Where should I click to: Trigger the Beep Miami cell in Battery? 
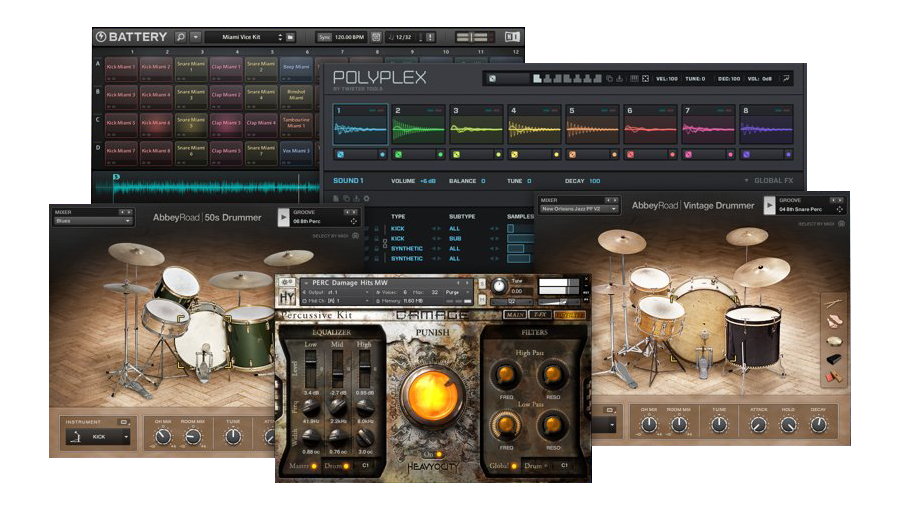click(x=296, y=68)
